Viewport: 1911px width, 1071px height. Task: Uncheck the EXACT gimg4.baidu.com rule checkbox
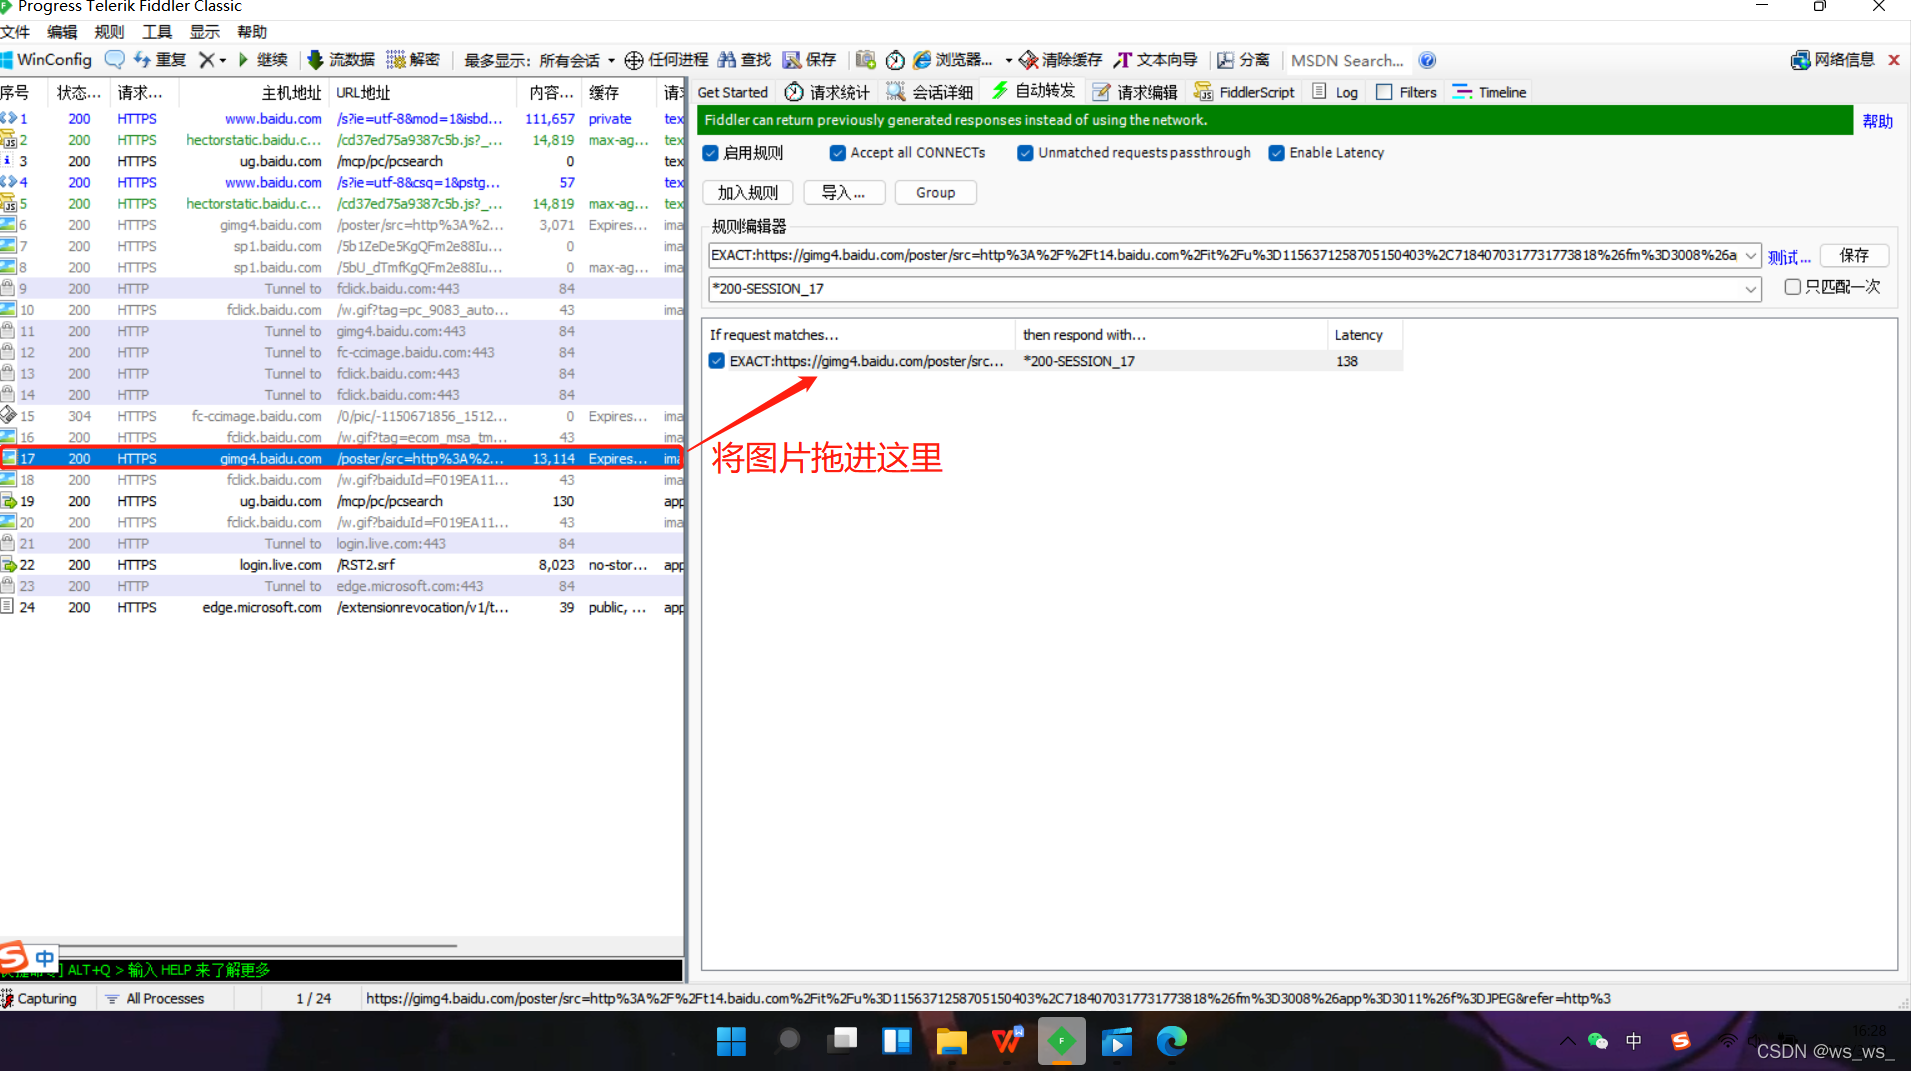[717, 361]
